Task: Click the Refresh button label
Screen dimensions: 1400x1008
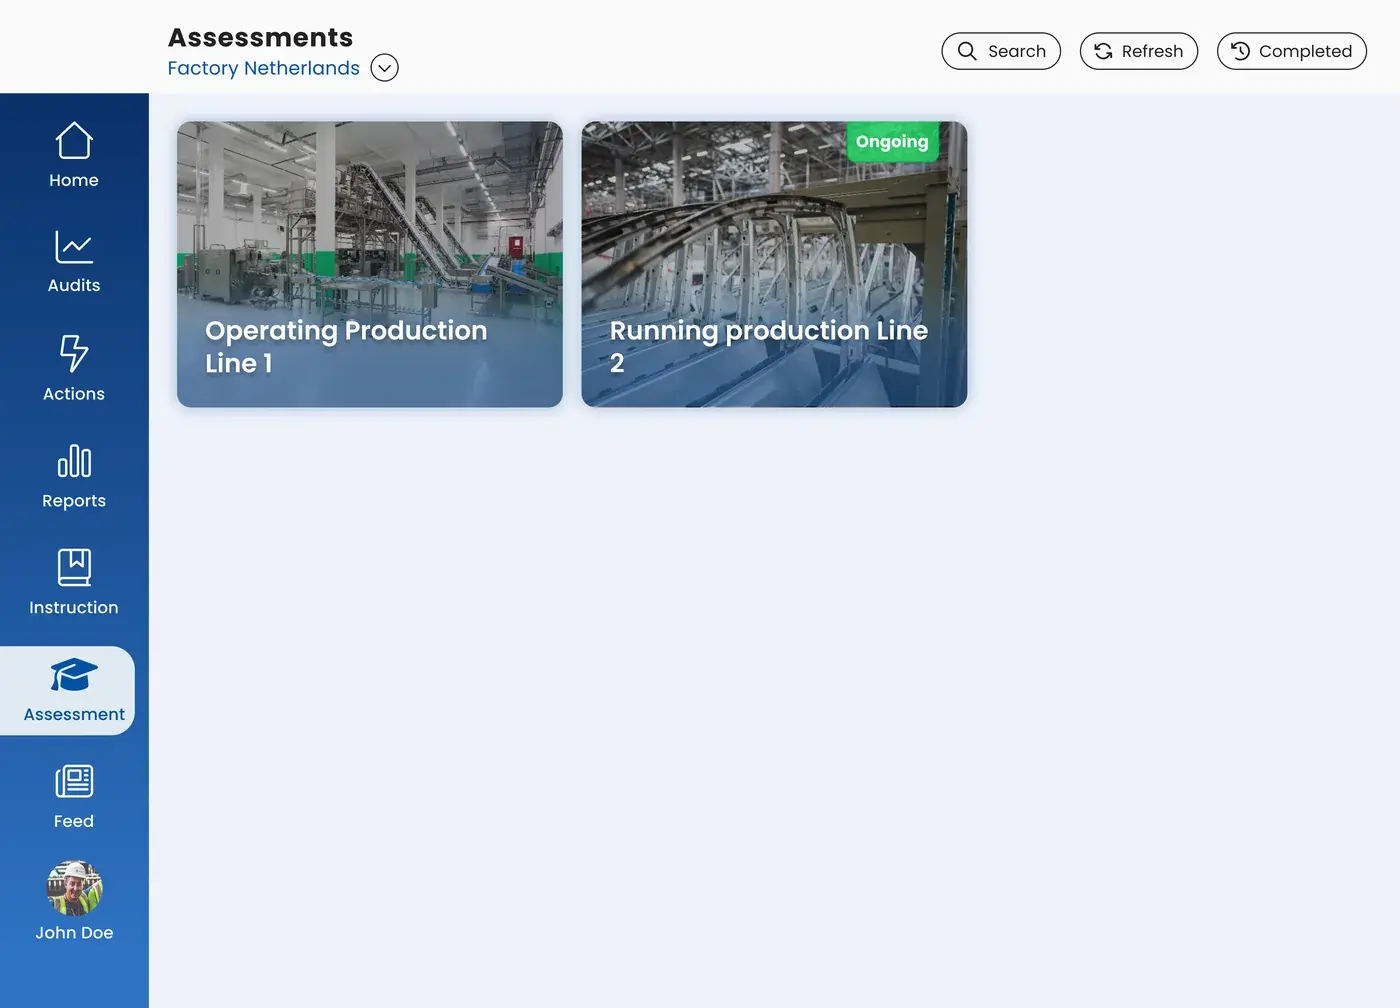Action: [x=1152, y=51]
